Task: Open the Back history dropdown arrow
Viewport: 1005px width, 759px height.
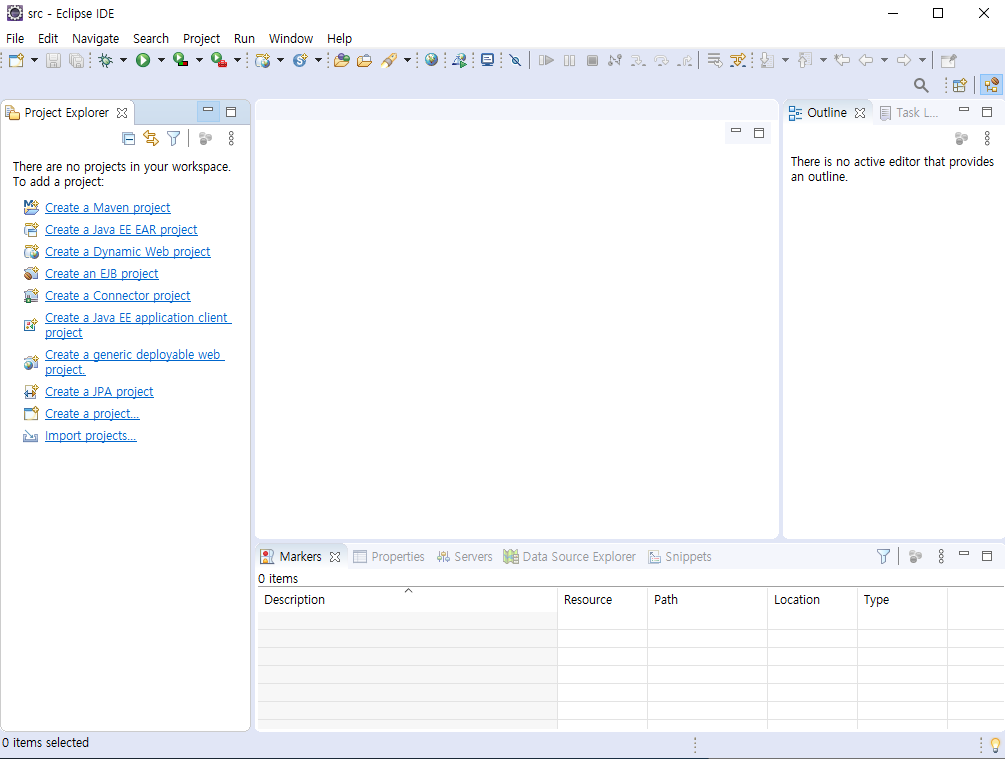Action: [884, 60]
